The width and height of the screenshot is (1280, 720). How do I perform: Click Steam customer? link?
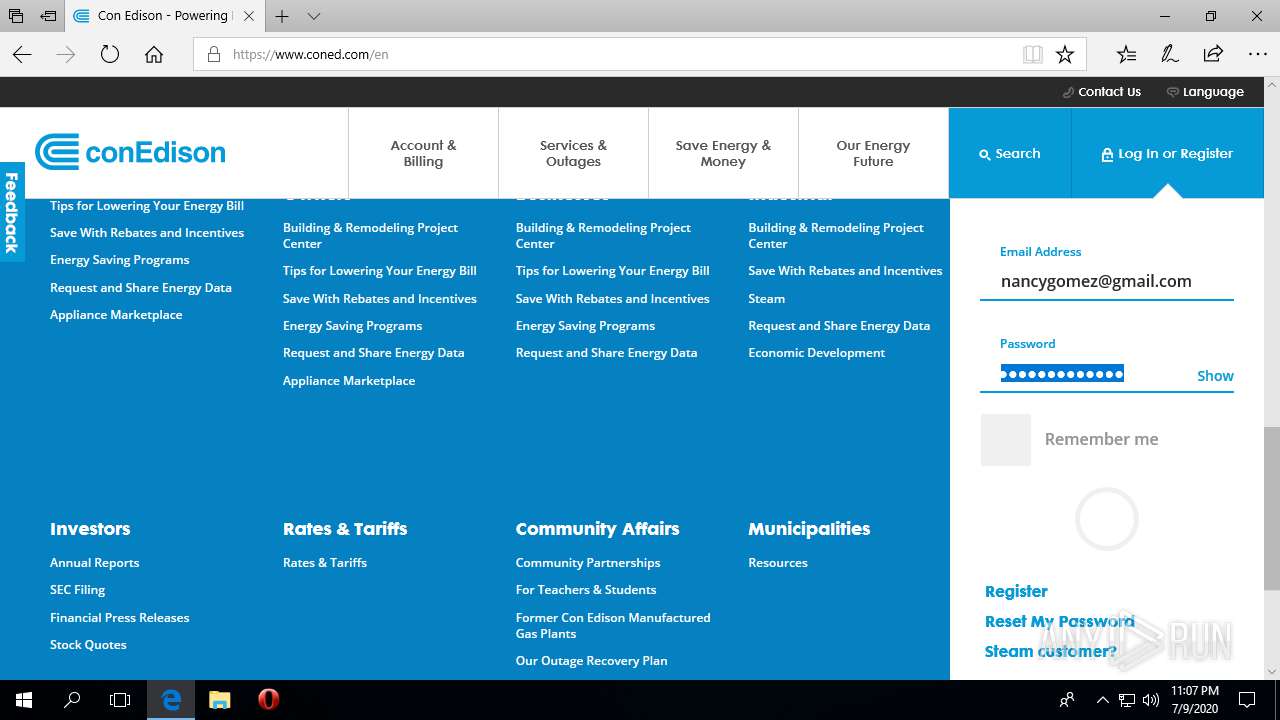pyautogui.click(x=1051, y=651)
